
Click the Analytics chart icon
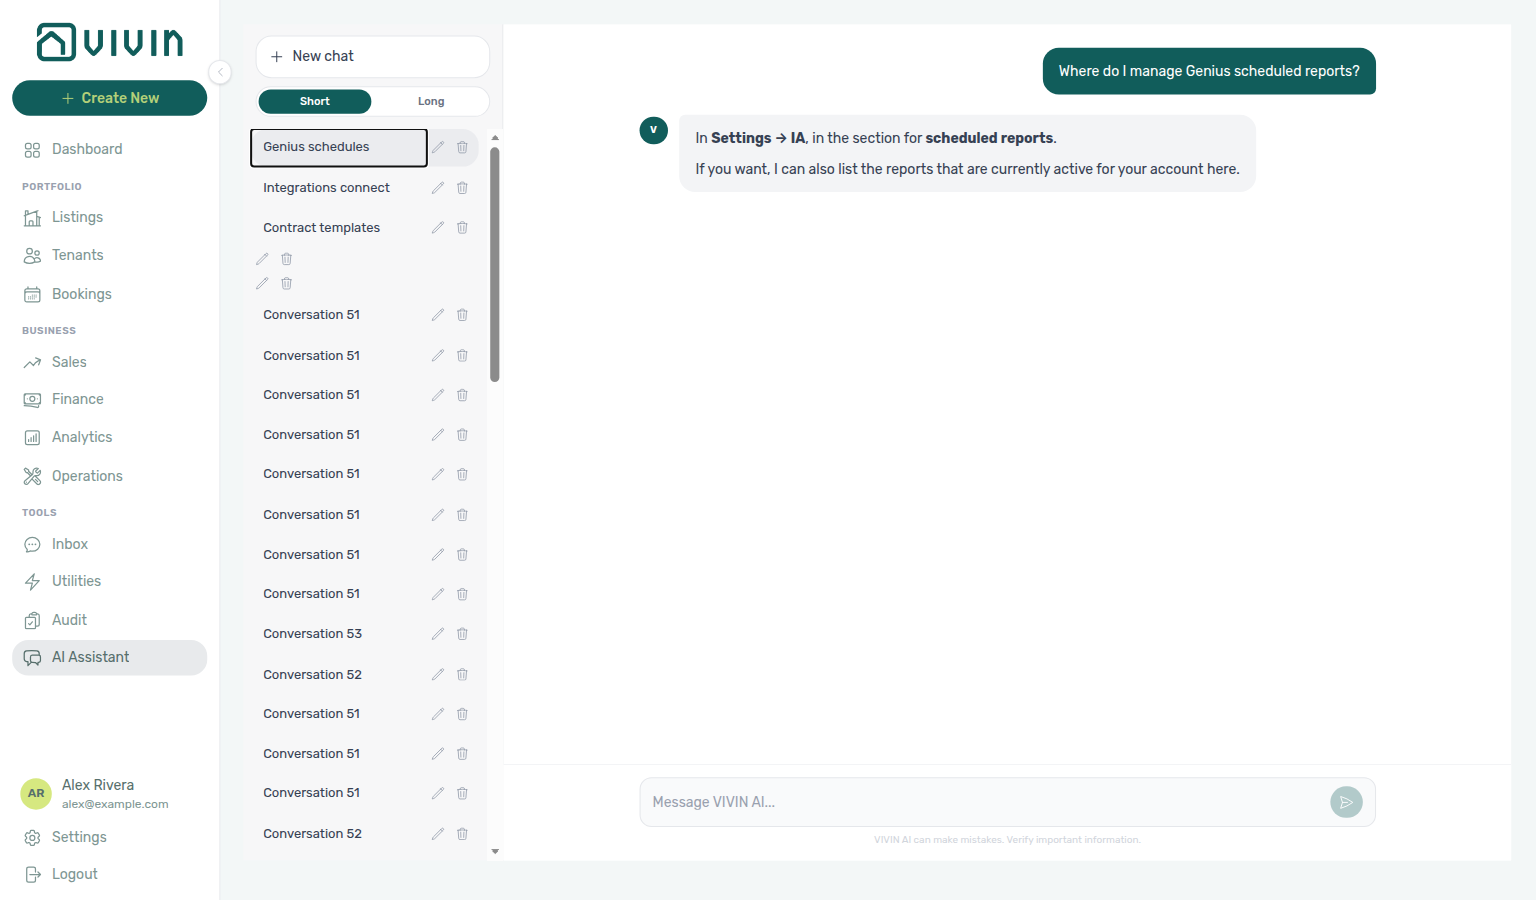pos(32,438)
